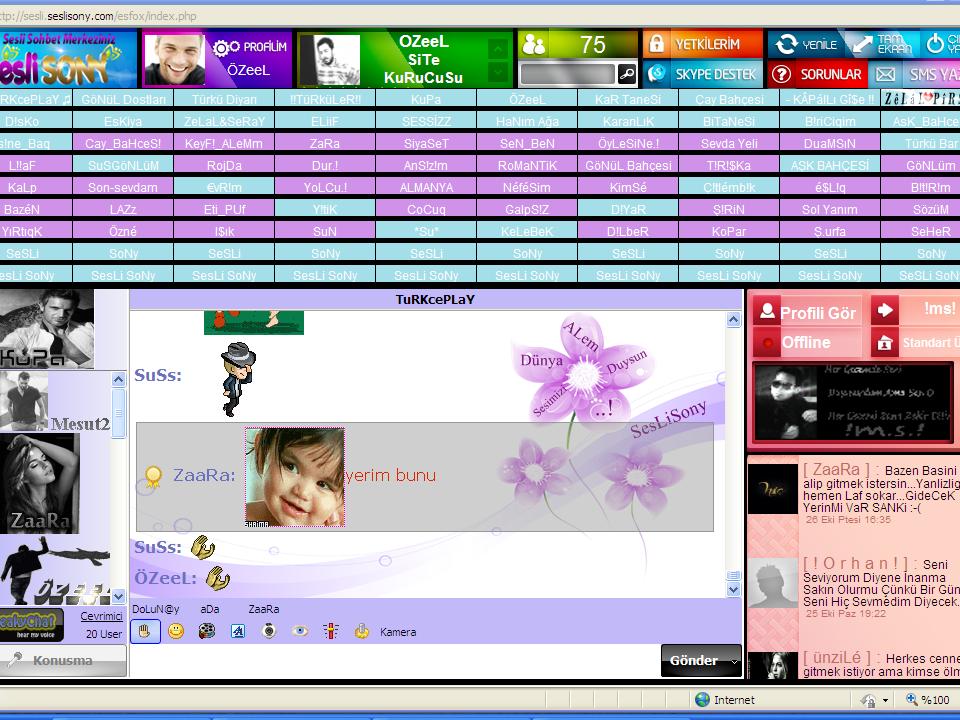Image resolution: width=960 pixels, height=720 pixels.
Task: Click the film reel media icon
Action: point(207,631)
